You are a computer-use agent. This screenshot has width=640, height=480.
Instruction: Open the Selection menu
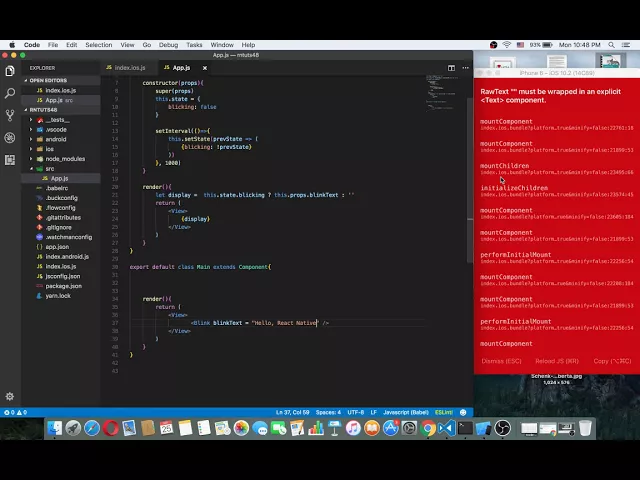[98, 45]
